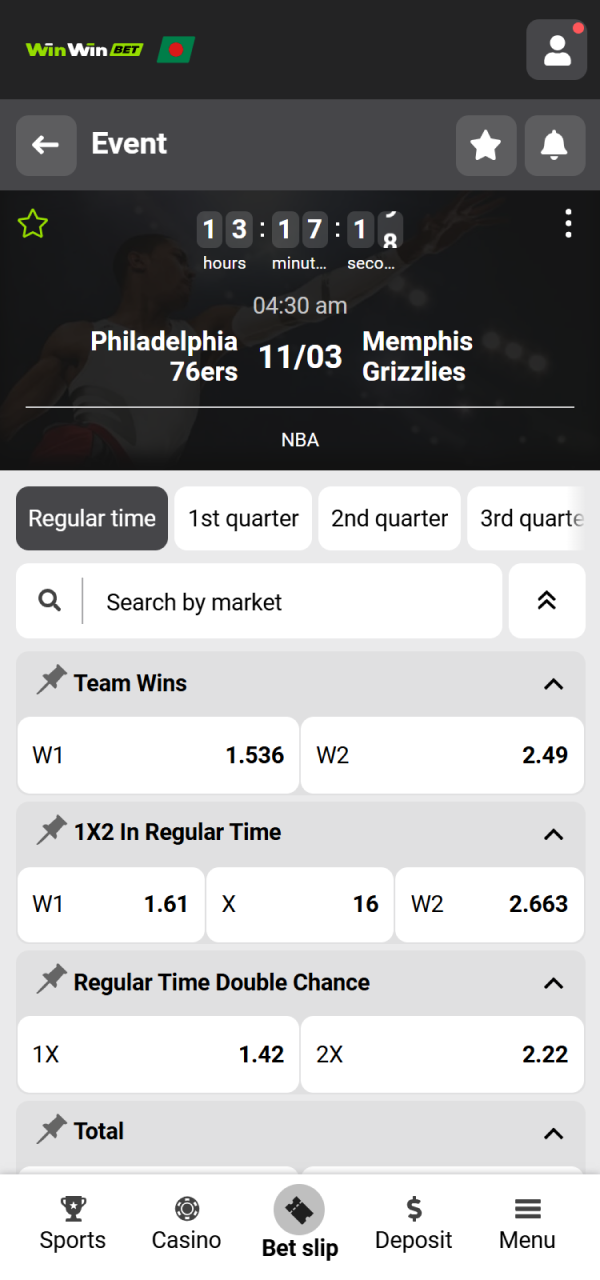
Task: Open the three-dot event options menu
Action: click(x=568, y=222)
